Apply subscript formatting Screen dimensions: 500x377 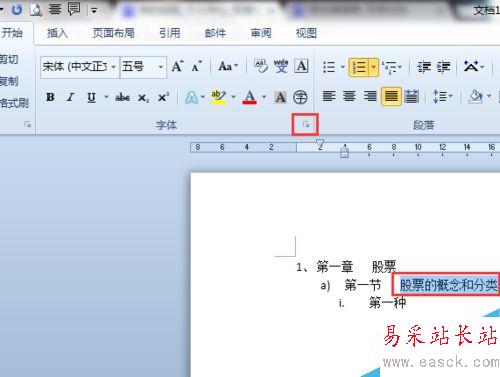[x=143, y=98]
